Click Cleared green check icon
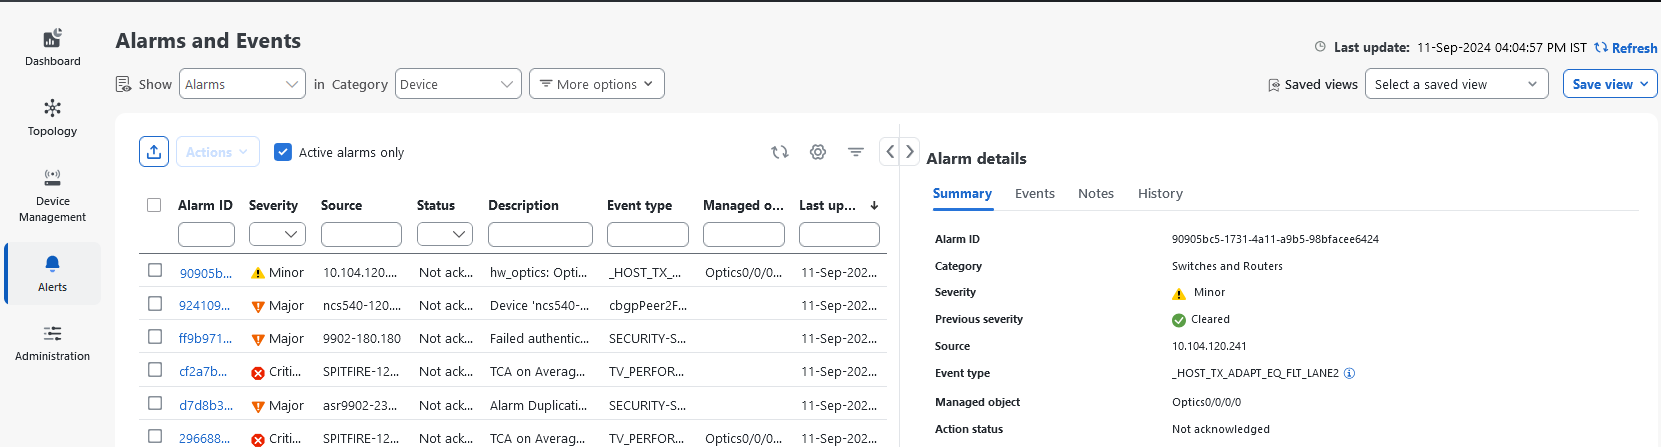Viewport: 1661px width, 447px height. (1179, 320)
